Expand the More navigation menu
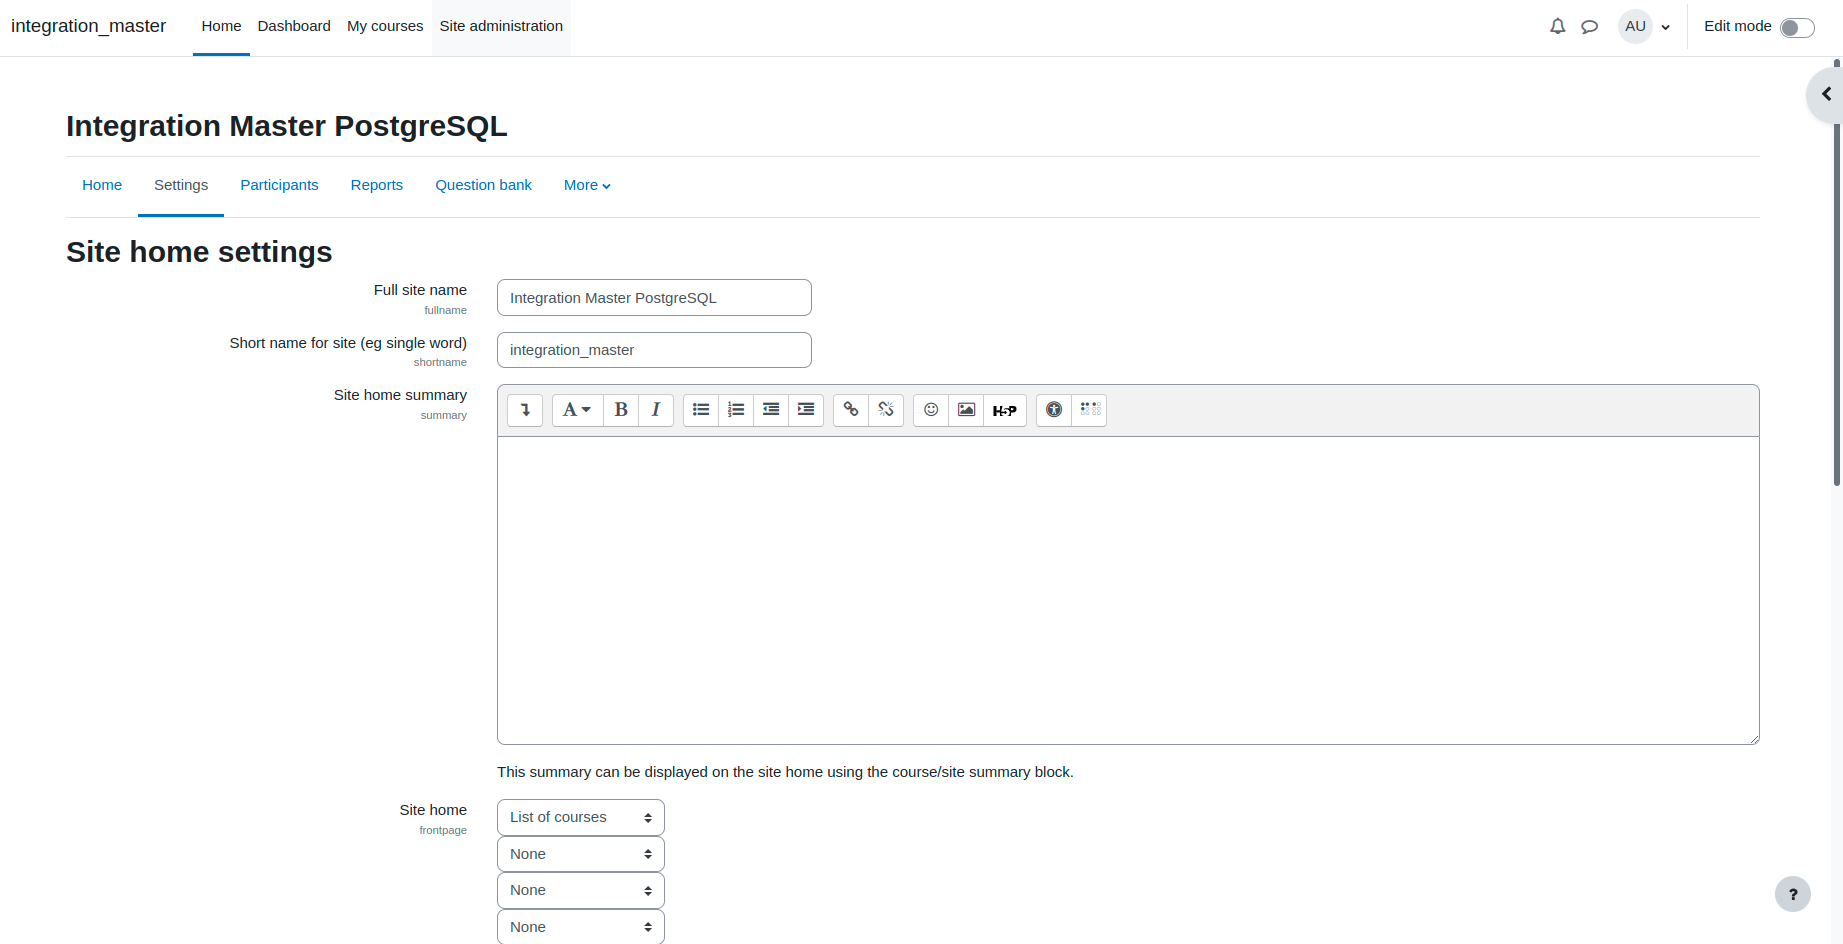This screenshot has height=944, width=1843. coord(587,185)
